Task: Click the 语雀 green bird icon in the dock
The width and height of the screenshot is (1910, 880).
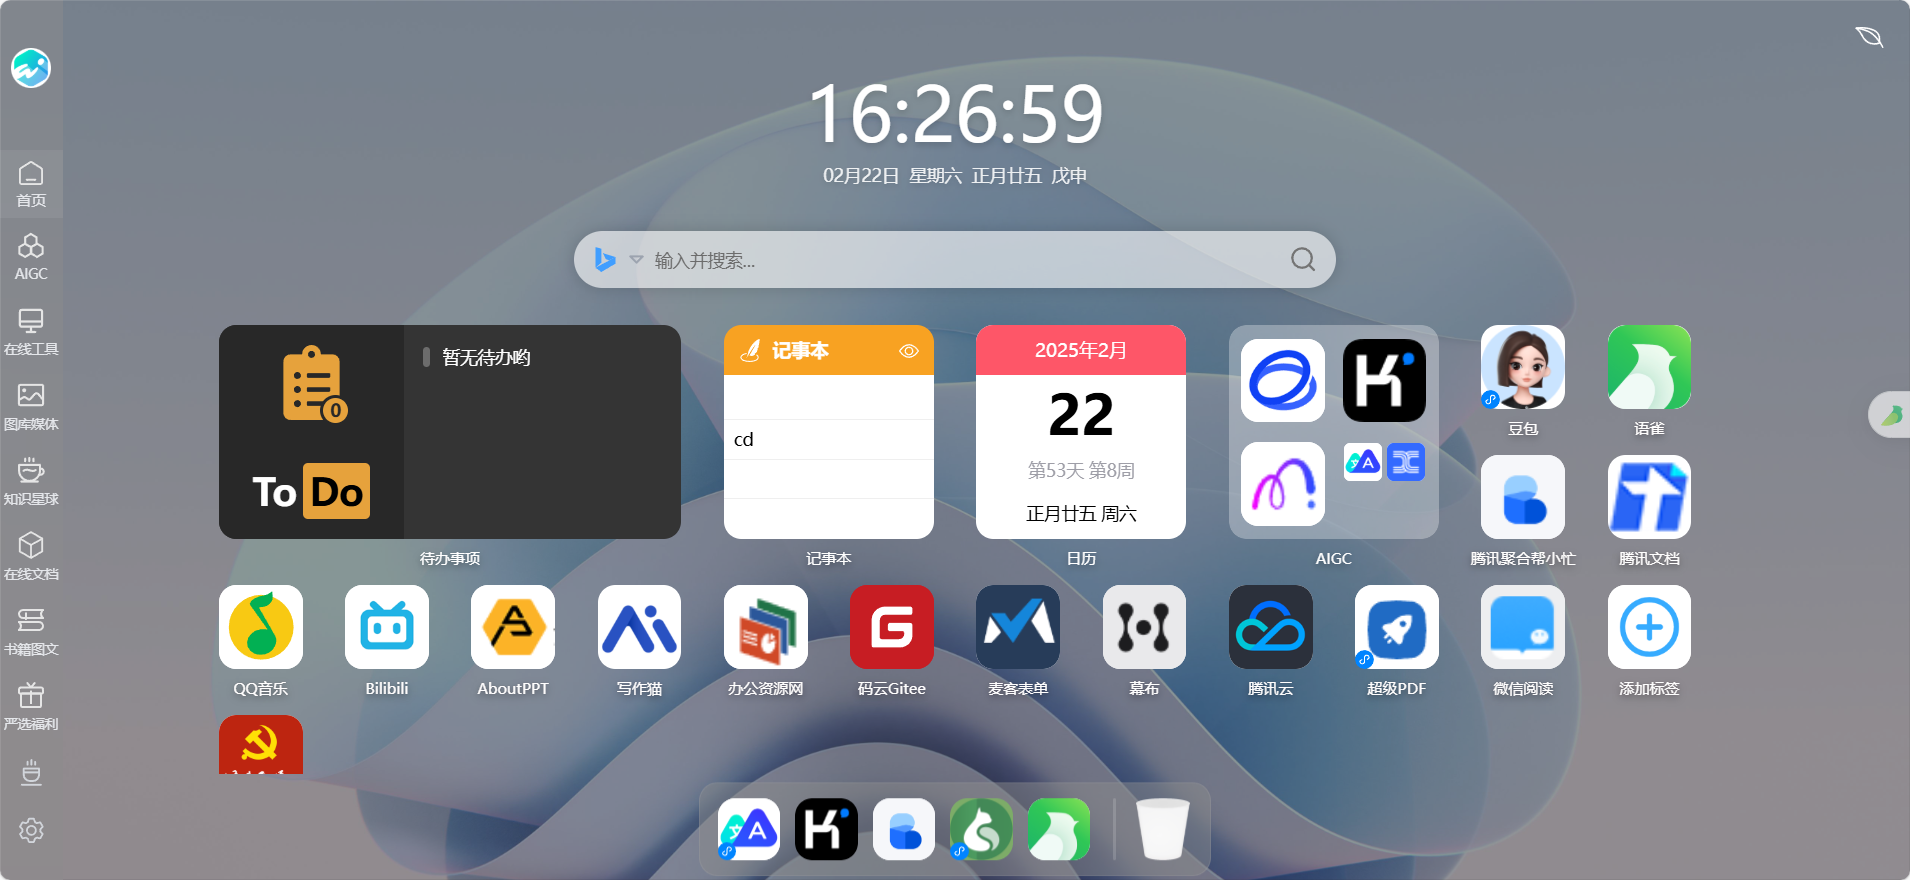Action: coord(1059,829)
